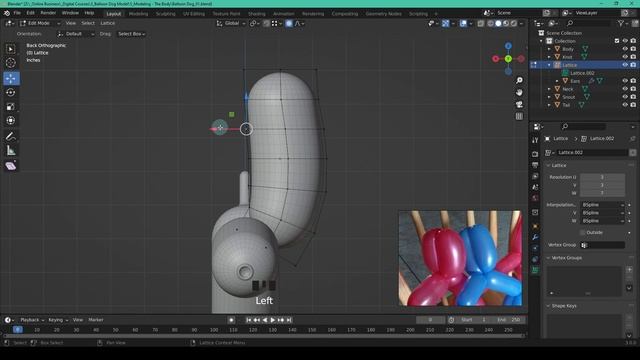Viewport: 640px width, 360px height.
Task: Open the Render menu
Action: pos(48,13)
